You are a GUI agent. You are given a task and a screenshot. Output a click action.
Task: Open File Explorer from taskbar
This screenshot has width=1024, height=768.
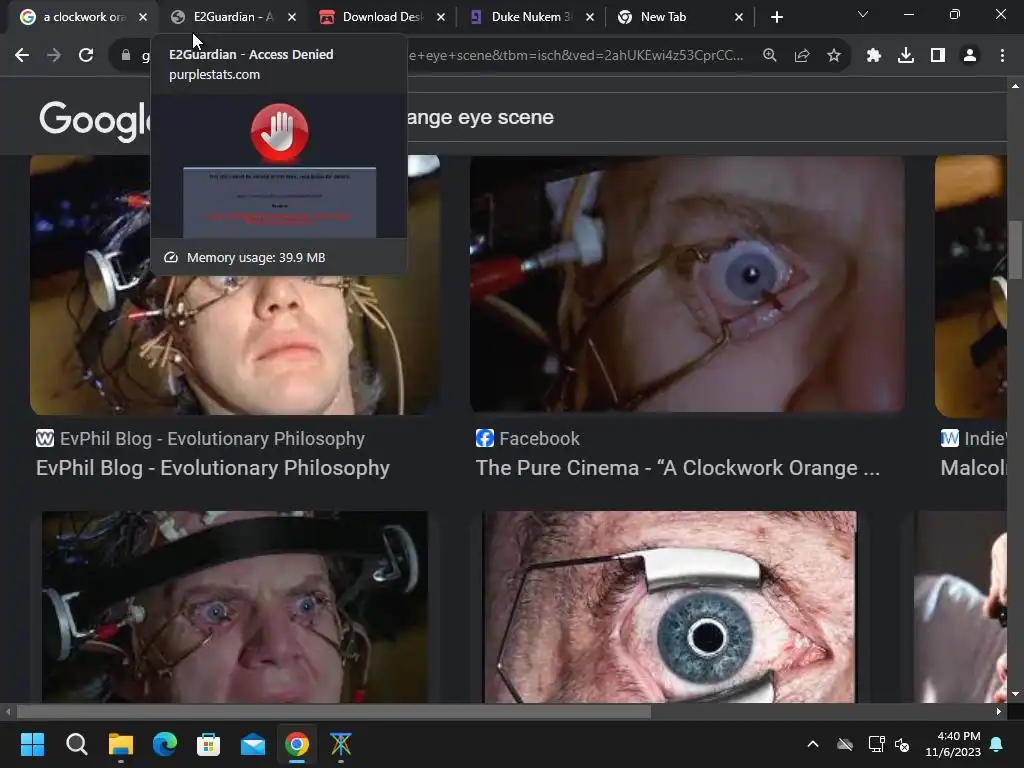pyautogui.click(x=121, y=744)
